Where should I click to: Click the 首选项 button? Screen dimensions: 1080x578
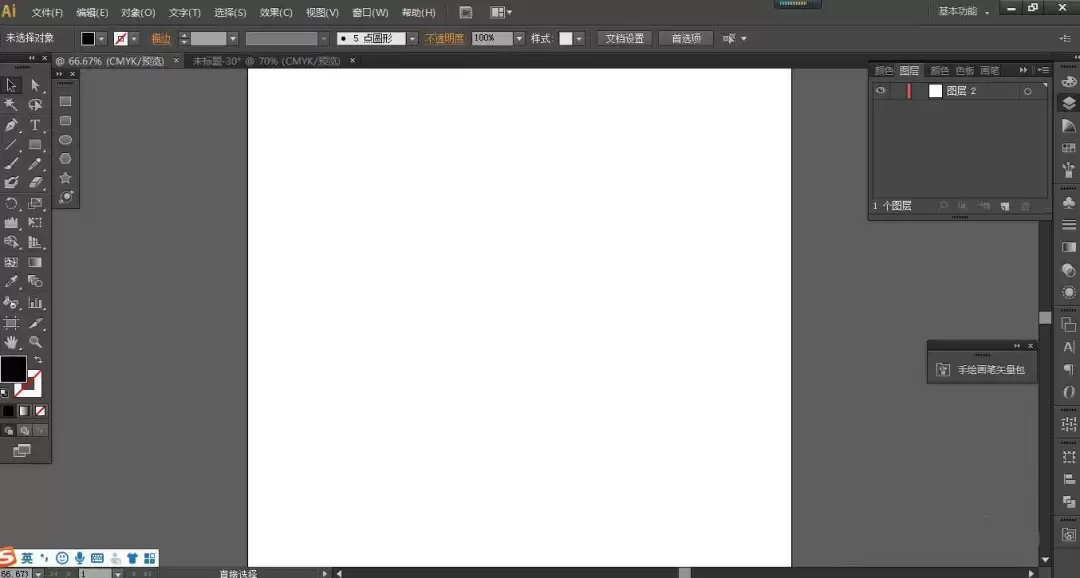coord(686,39)
